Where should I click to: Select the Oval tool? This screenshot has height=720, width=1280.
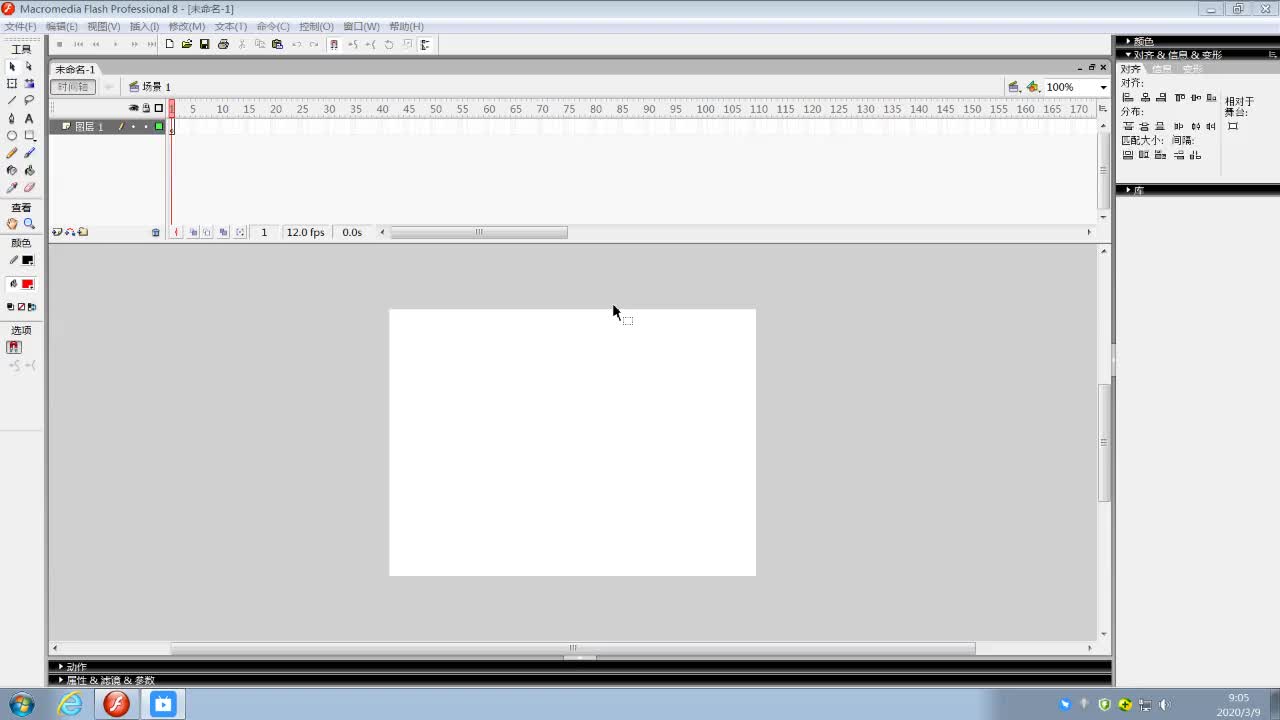click(x=12, y=136)
